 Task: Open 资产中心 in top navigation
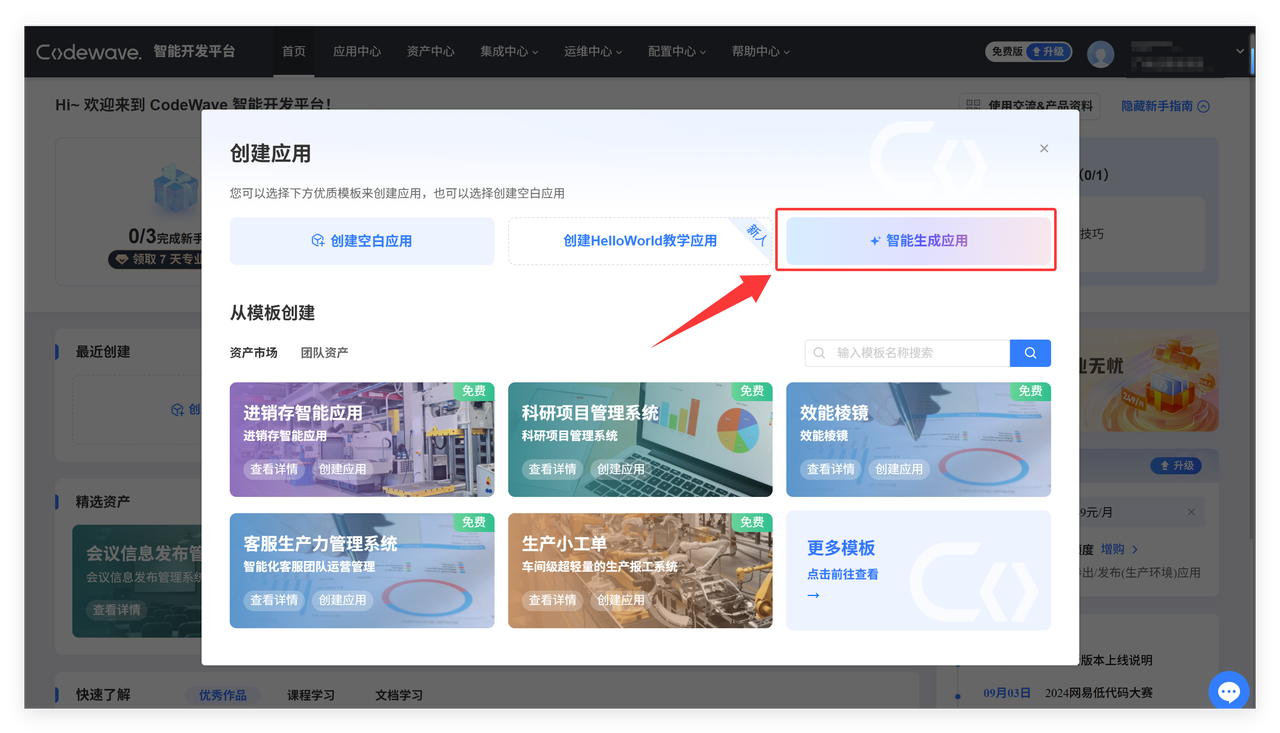pos(431,52)
